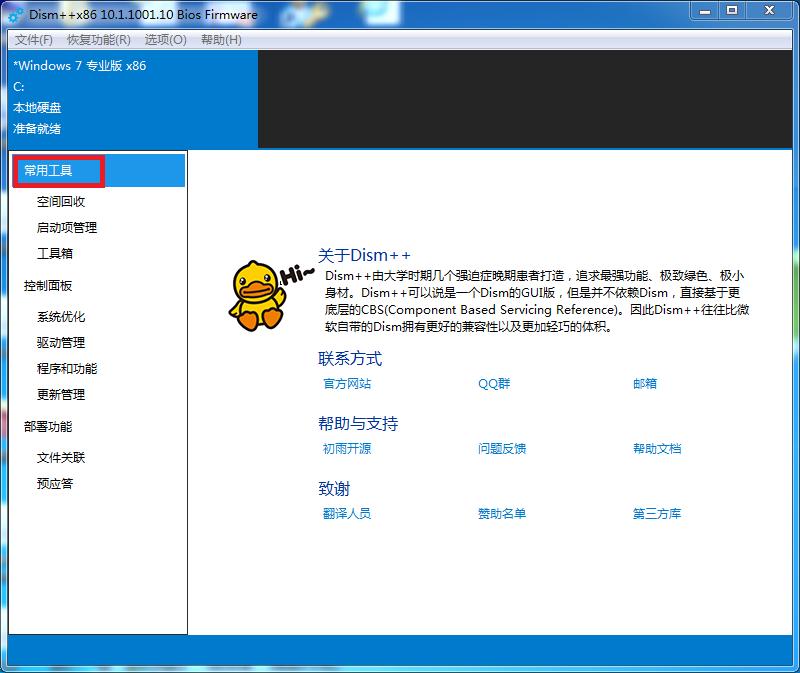Open 更新管理 in the sidebar
The height and width of the screenshot is (673, 800).
62,394
